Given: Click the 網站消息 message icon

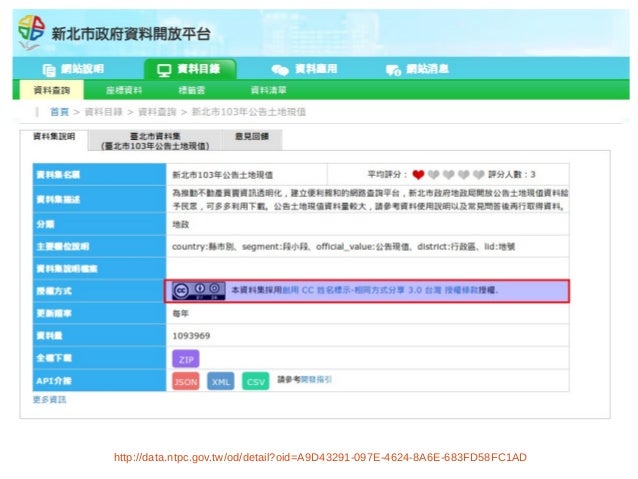Looking at the screenshot, I should click(x=393, y=70).
